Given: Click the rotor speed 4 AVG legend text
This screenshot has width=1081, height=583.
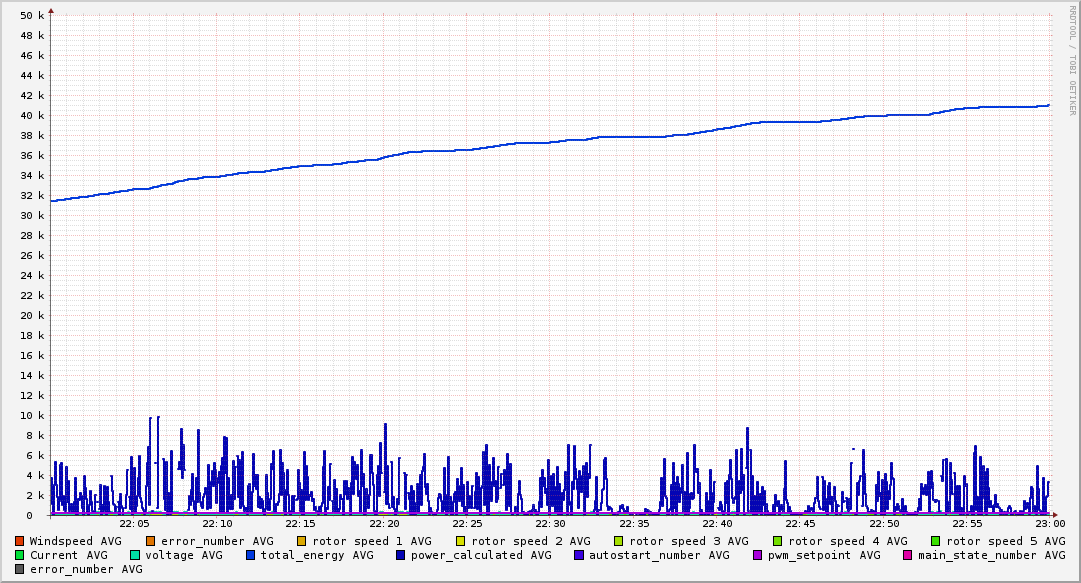Looking at the screenshot, I should pyautogui.click(x=848, y=541).
